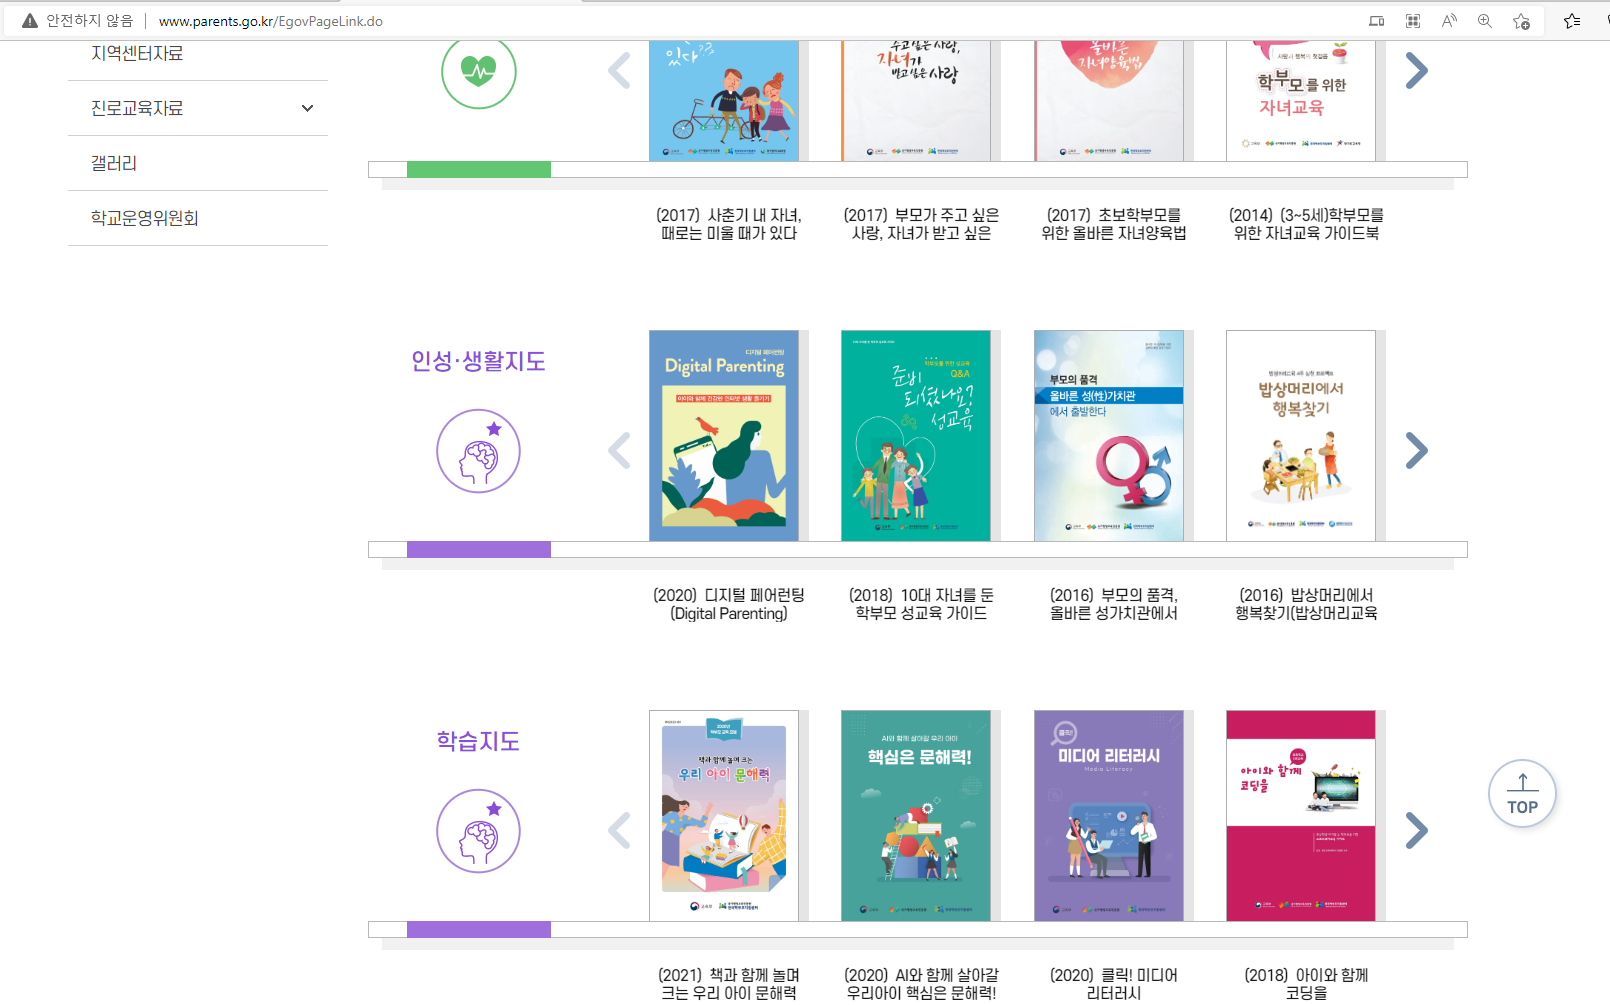Expand the 진로교육자료 menu chevron
Screen dimensions: 1610x1005
[307, 108]
